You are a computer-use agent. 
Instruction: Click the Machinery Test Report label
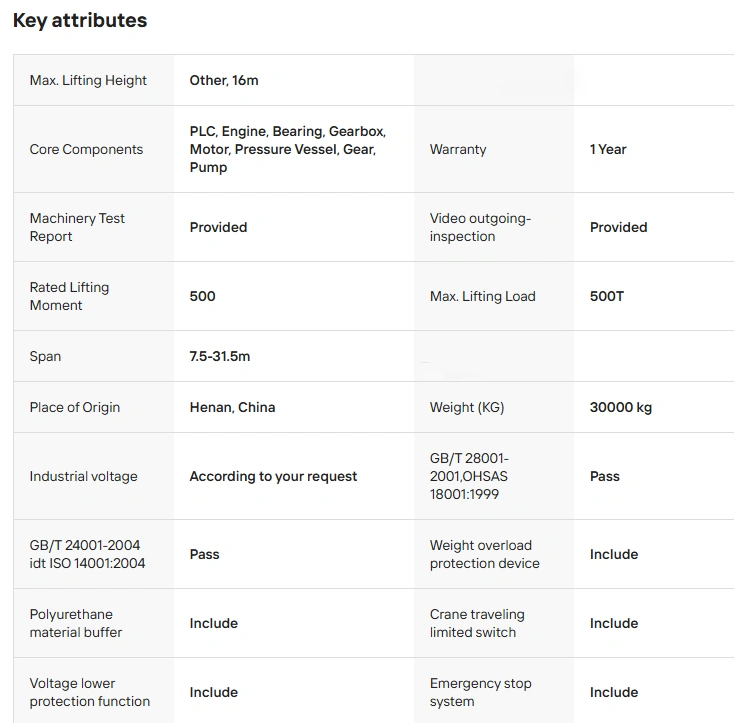click(x=77, y=227)
